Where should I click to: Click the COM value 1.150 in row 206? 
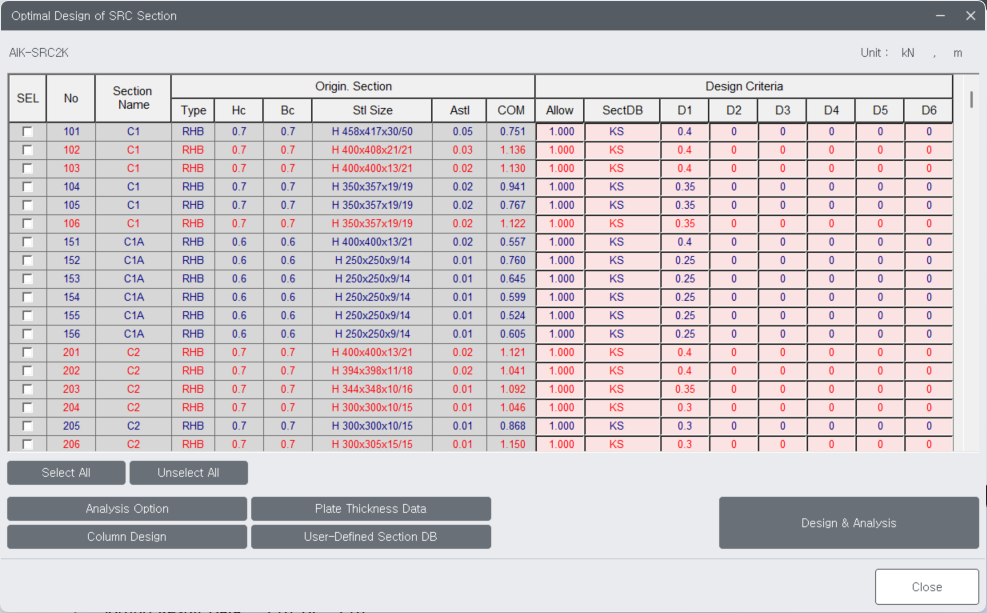[x=512, y=444]
